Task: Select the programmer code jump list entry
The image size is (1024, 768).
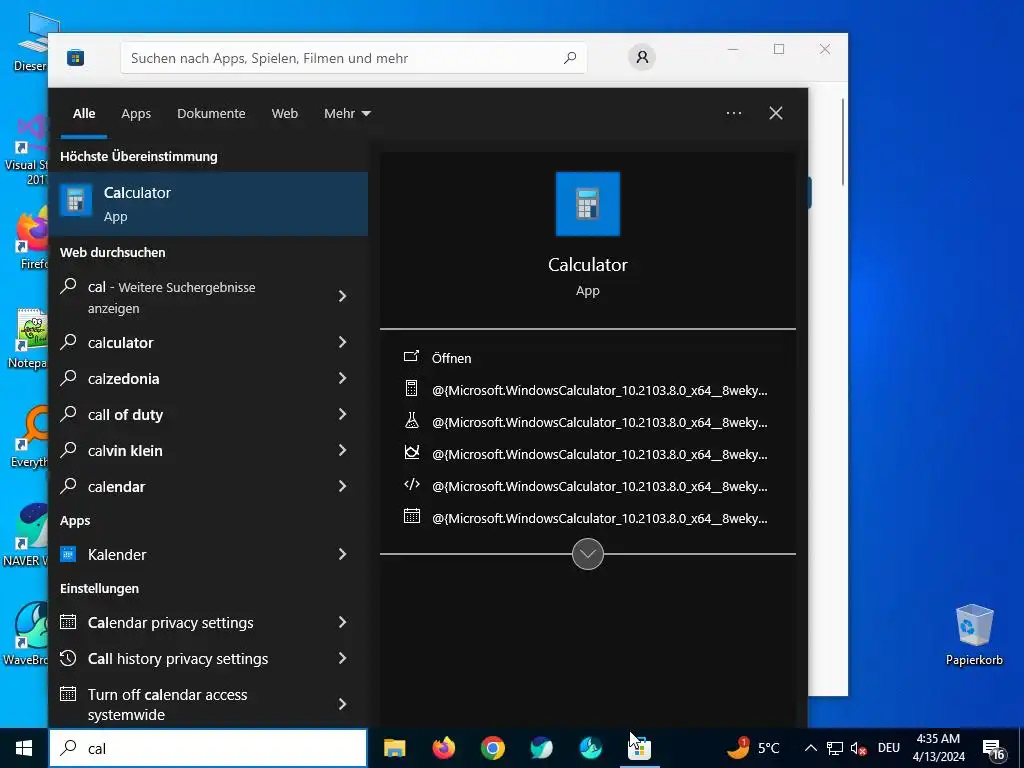Action: [x=587, y=486]
